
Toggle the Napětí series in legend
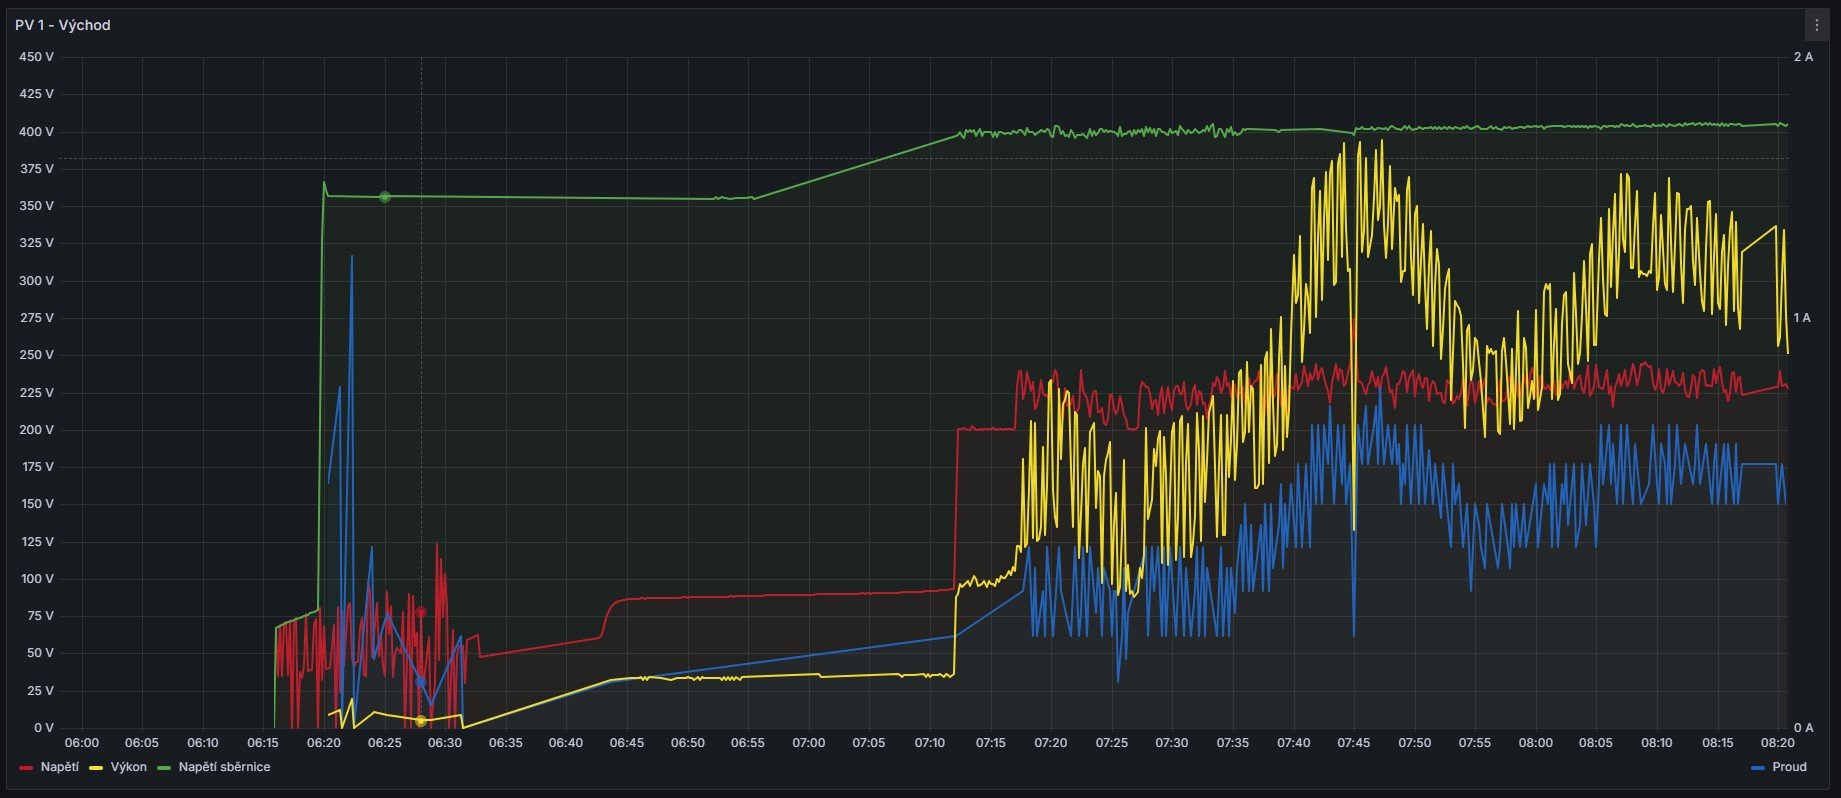(x=60, y=767)
